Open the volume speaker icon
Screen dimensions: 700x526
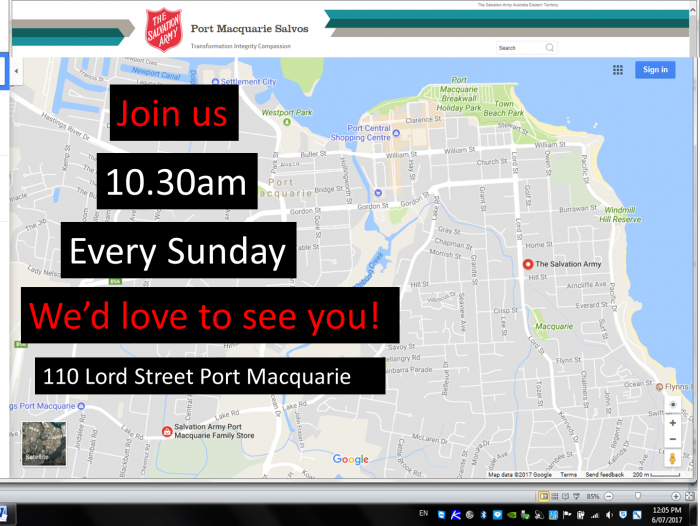coord(609,515)
